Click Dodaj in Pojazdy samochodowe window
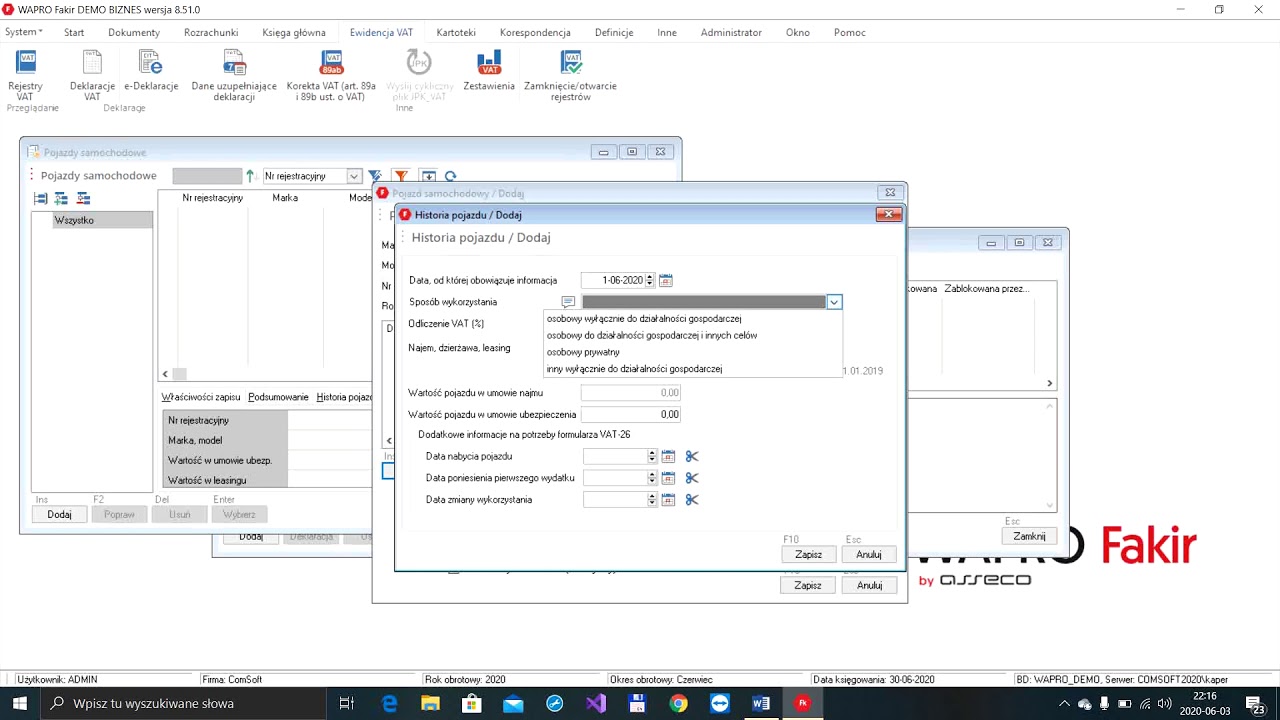Viewport: 1280px width, 720px height. coord(59,514)
